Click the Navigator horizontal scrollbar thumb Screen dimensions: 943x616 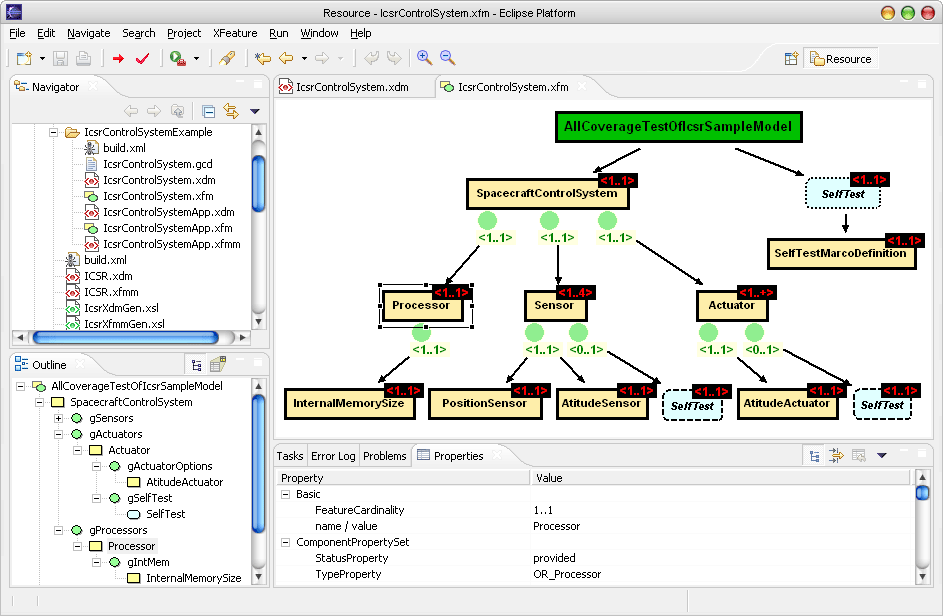[x=125, y=337]
